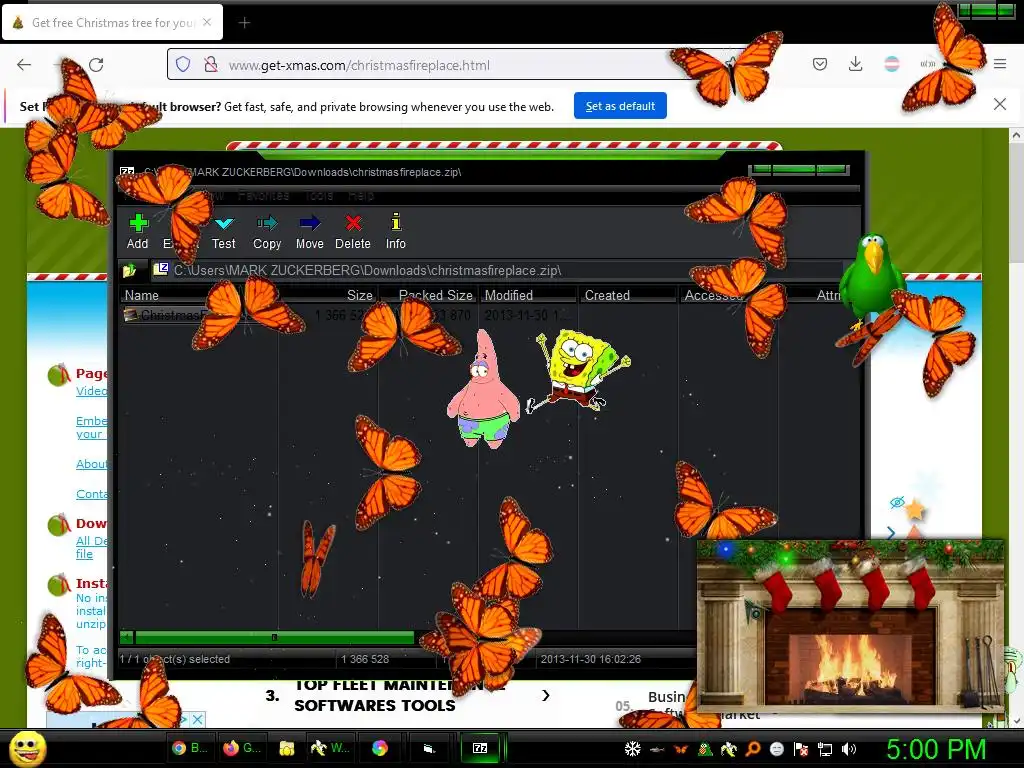This screenshot has height=768, width=1024.
Task: Select the "Get free Christmas tree" browser tab
Action: (x=112, y=23)
